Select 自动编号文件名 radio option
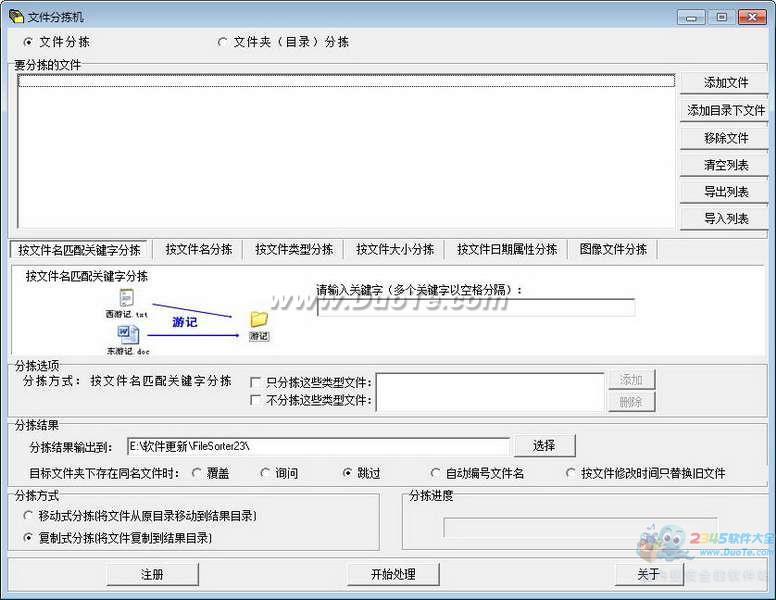Viewport: 776px width, 600px height. 435,473
